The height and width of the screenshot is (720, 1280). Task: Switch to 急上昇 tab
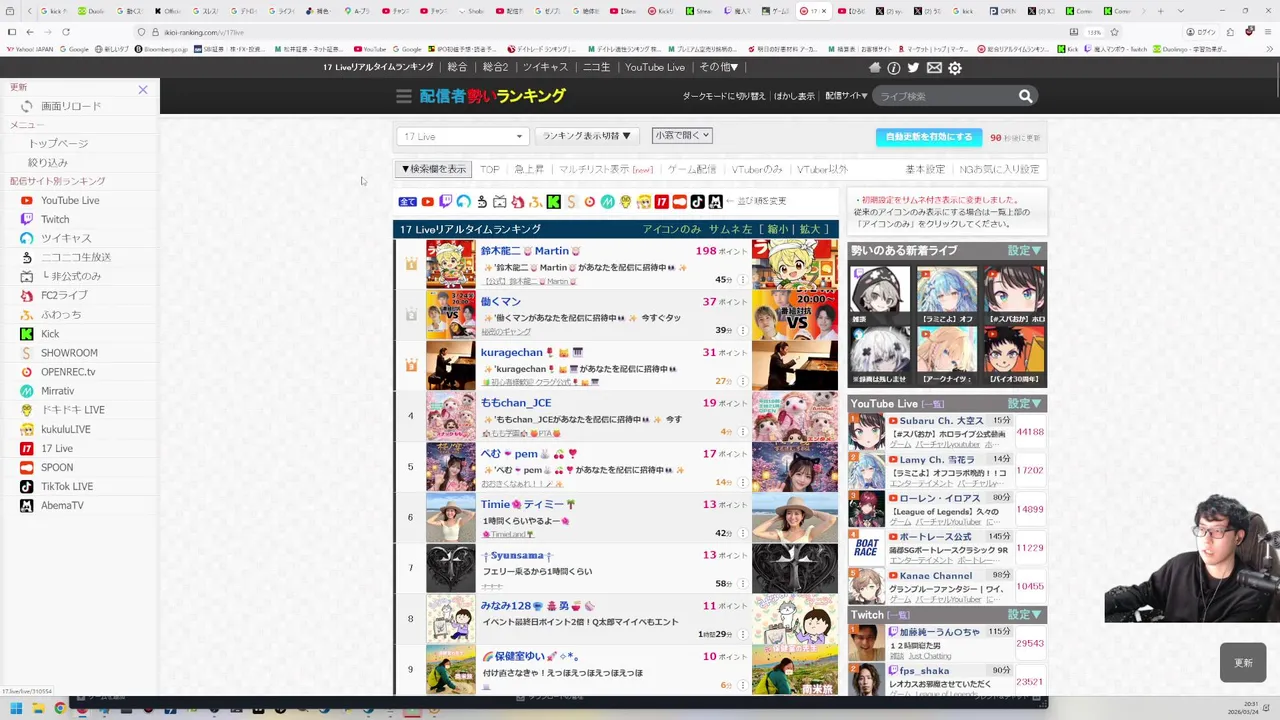[x=529, y=170]
